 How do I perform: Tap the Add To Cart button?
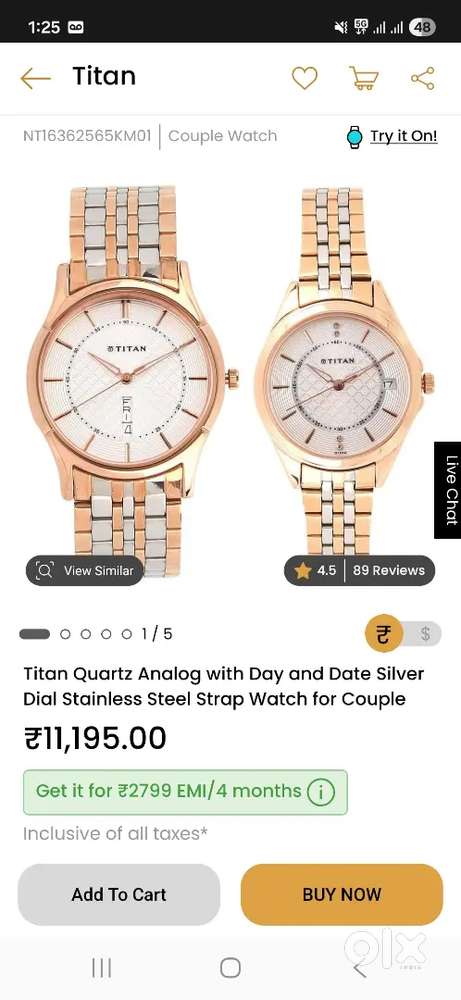[x=119, y=894]
